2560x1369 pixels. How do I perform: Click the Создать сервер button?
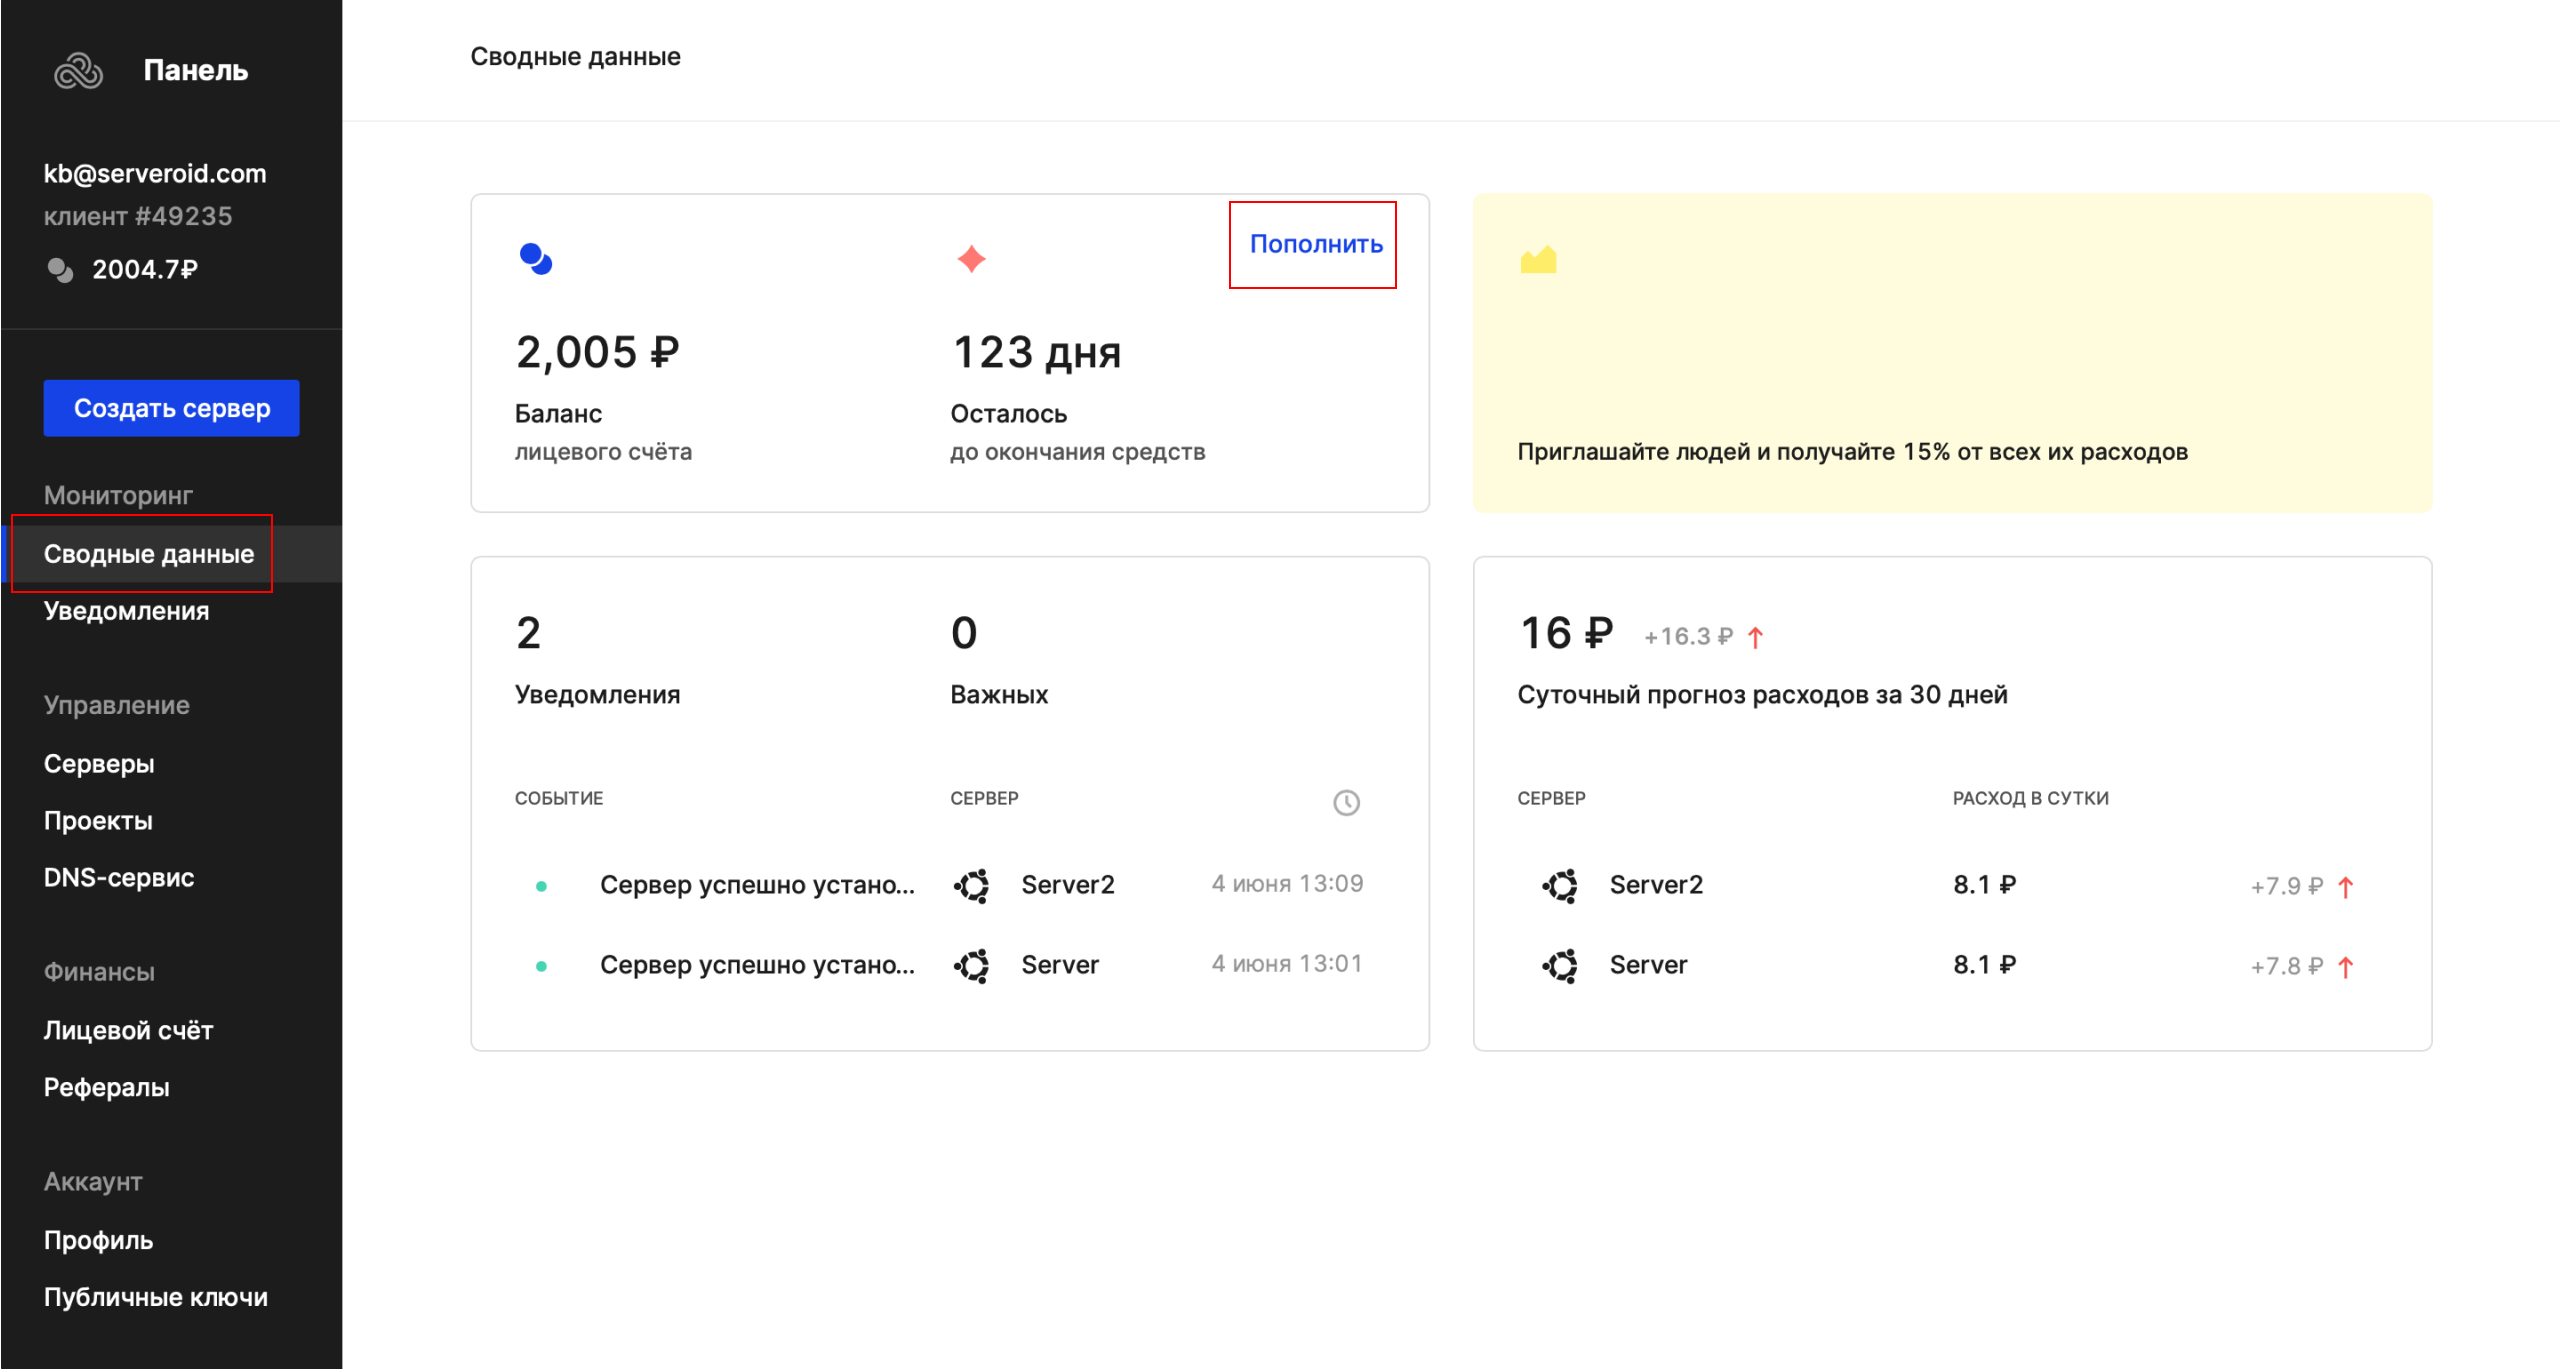(x=171, y=408)
